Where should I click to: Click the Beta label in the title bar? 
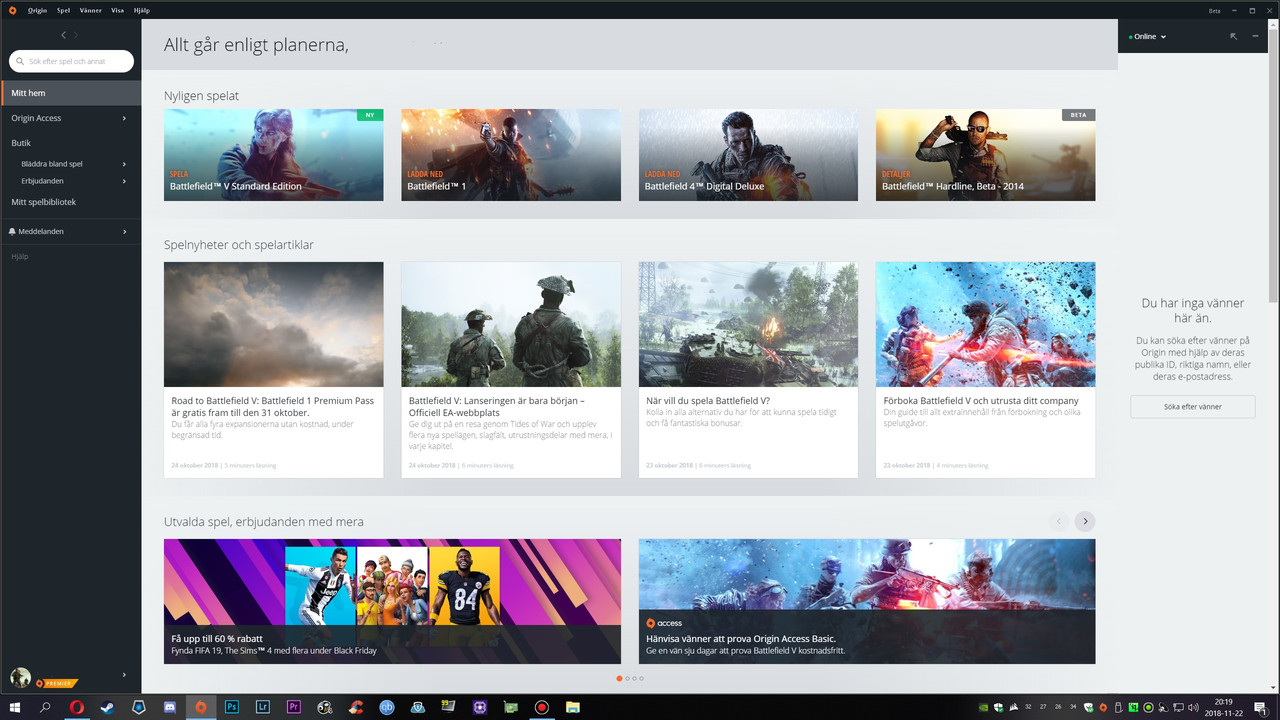coord(1214,10)
